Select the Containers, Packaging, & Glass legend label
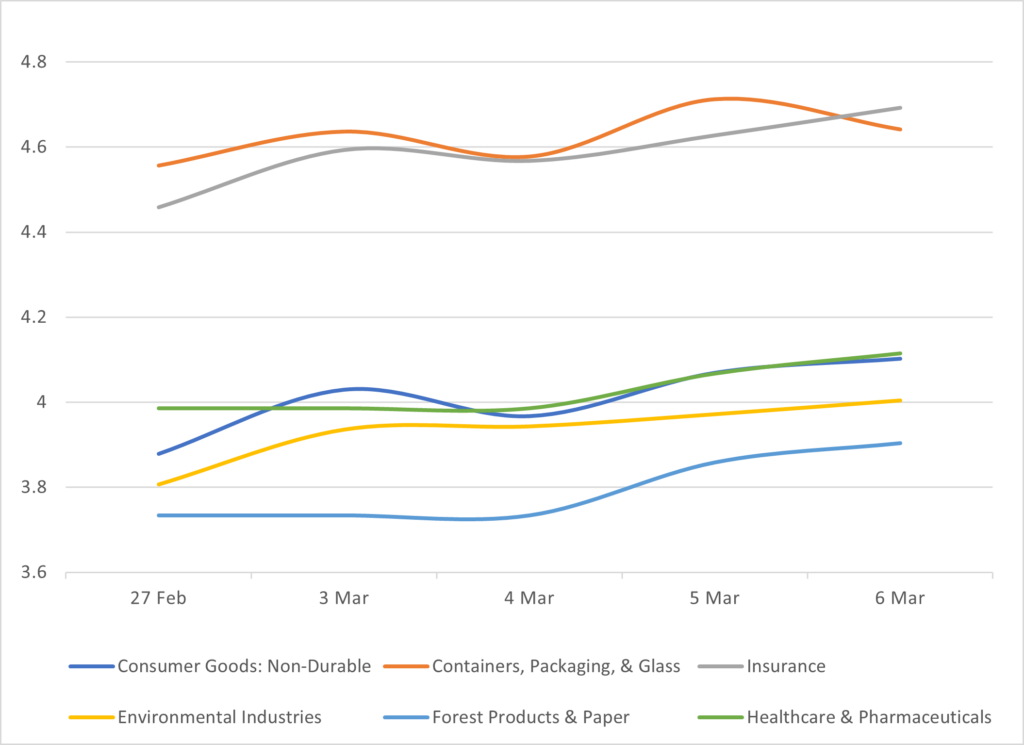Screen dimensions: 1024x745 (554, 666)
